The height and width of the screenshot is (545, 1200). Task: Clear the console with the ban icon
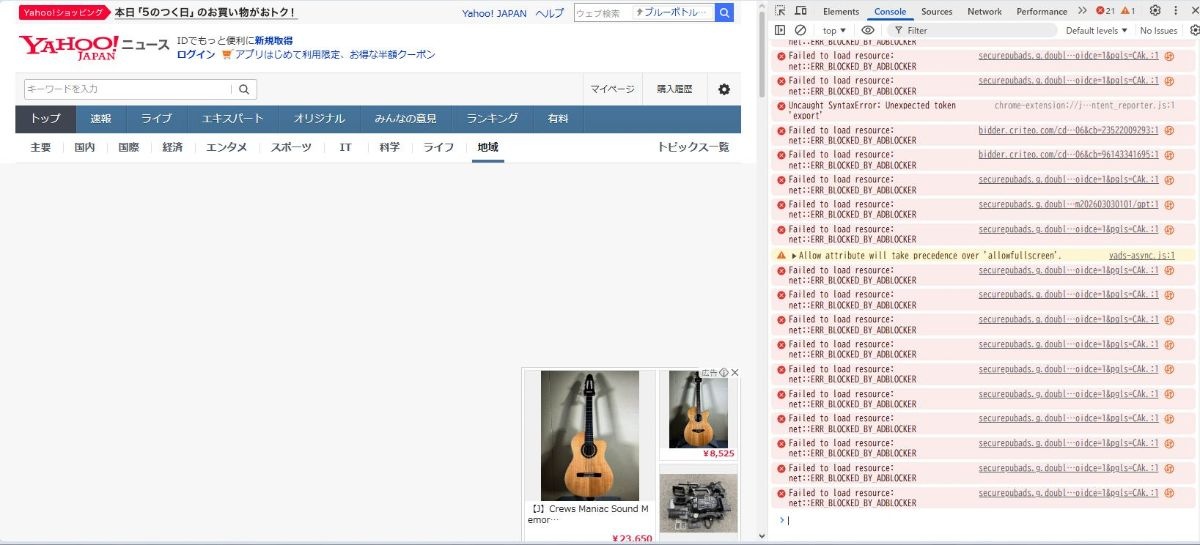pyautogui.click(x=800, y=31)
